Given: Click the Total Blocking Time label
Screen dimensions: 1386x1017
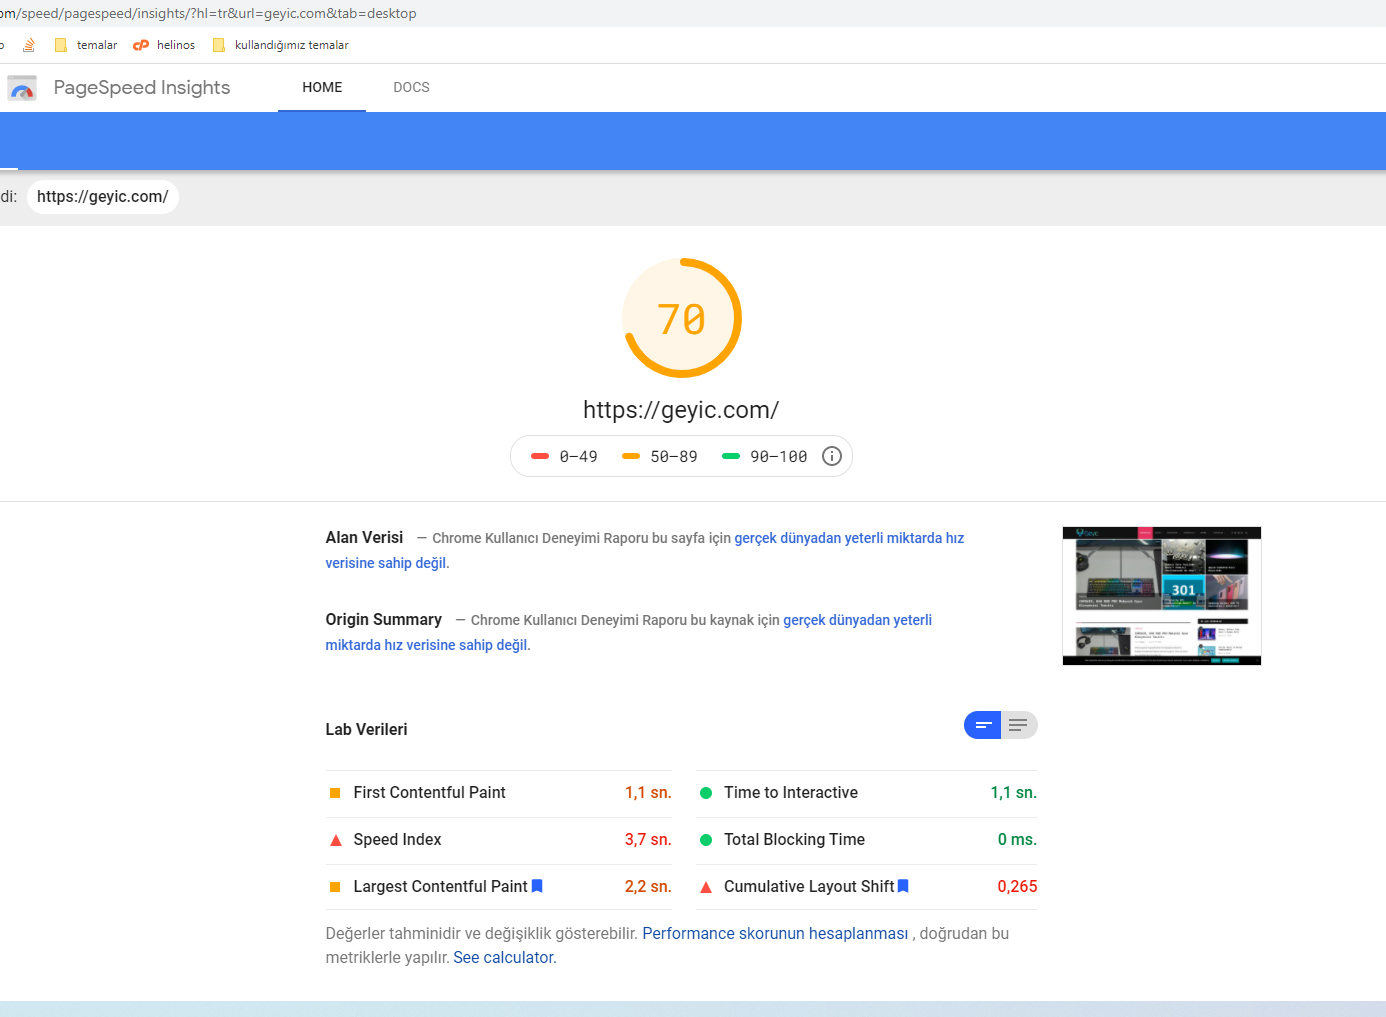Looking at the screenshot, I should 794,840.
